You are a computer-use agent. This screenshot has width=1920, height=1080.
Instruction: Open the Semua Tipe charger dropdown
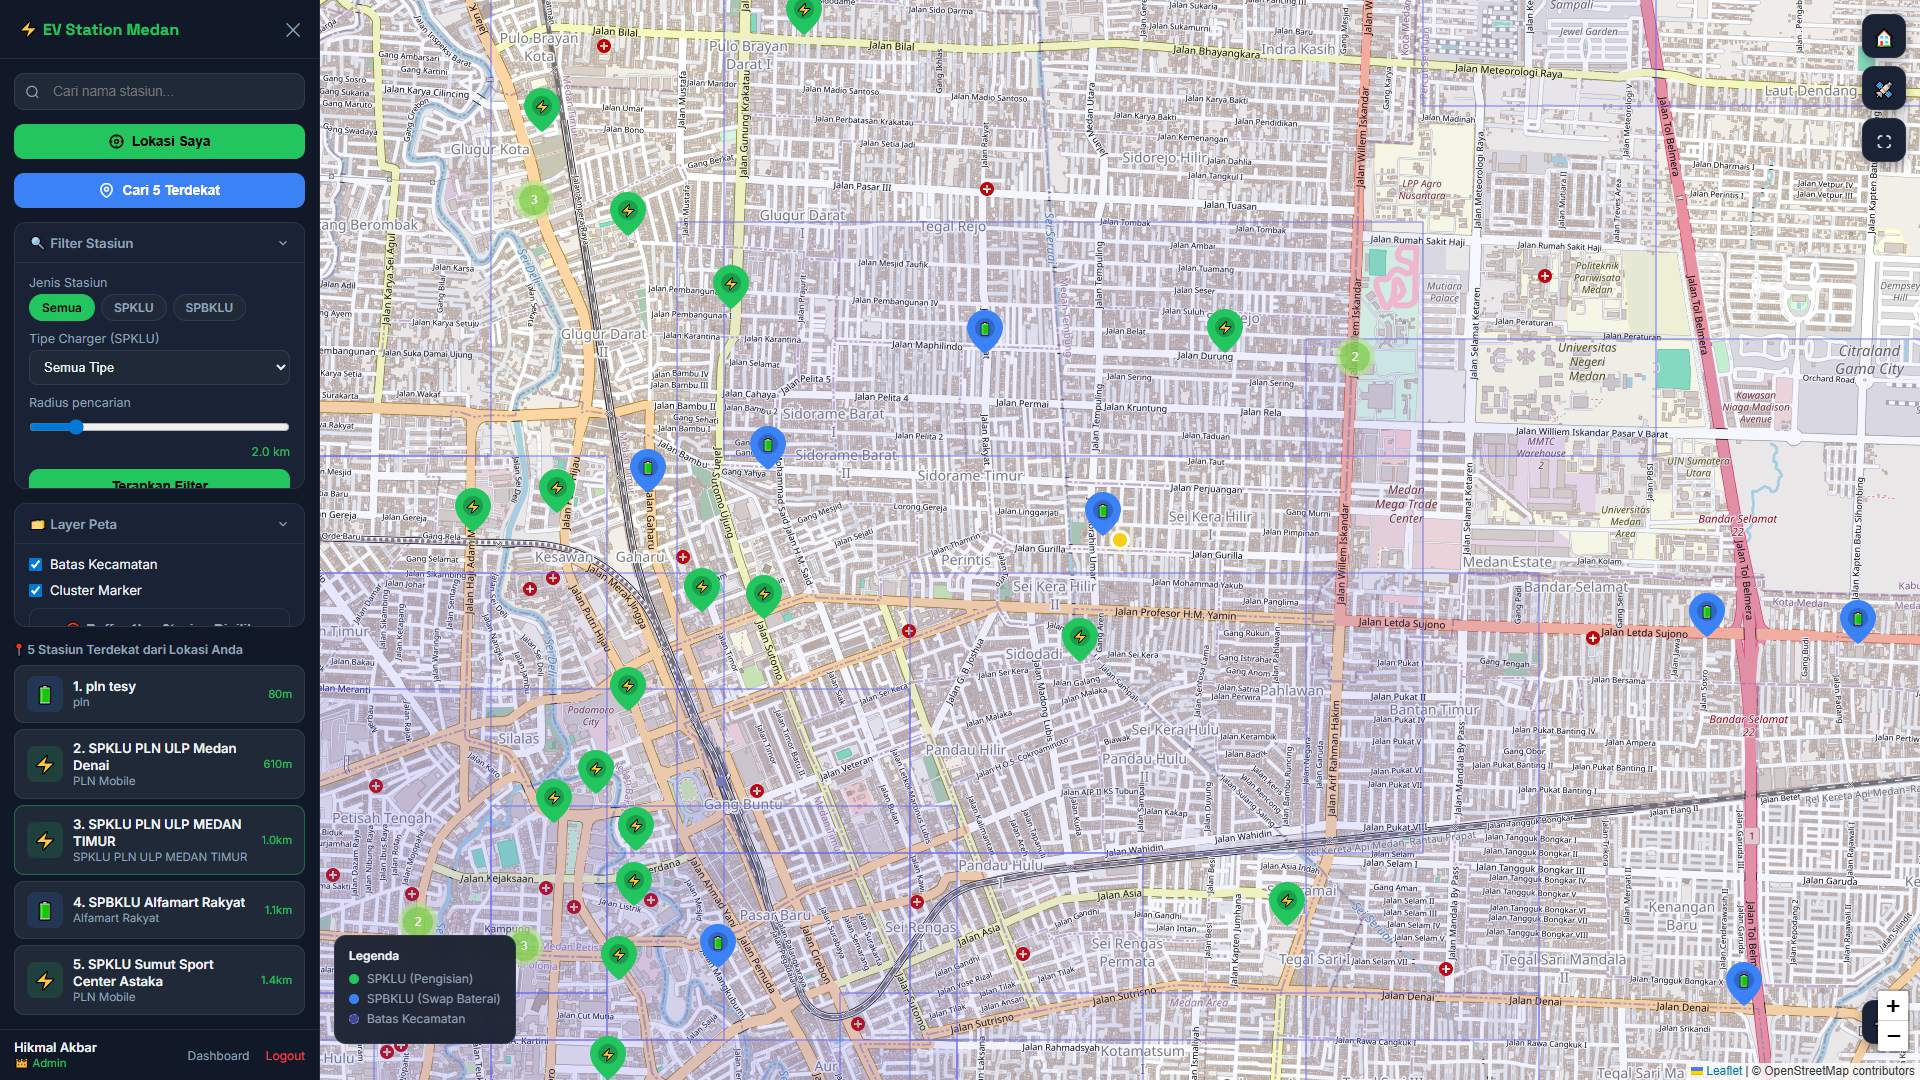tap(159, 367)
